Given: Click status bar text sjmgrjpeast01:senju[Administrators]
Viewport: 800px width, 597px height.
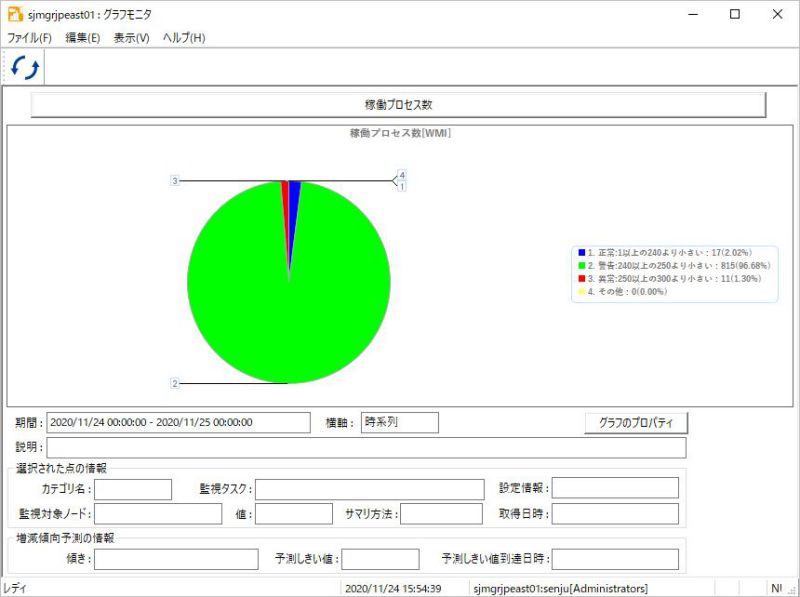Looking at the screenshot, I should click(561, 588).
